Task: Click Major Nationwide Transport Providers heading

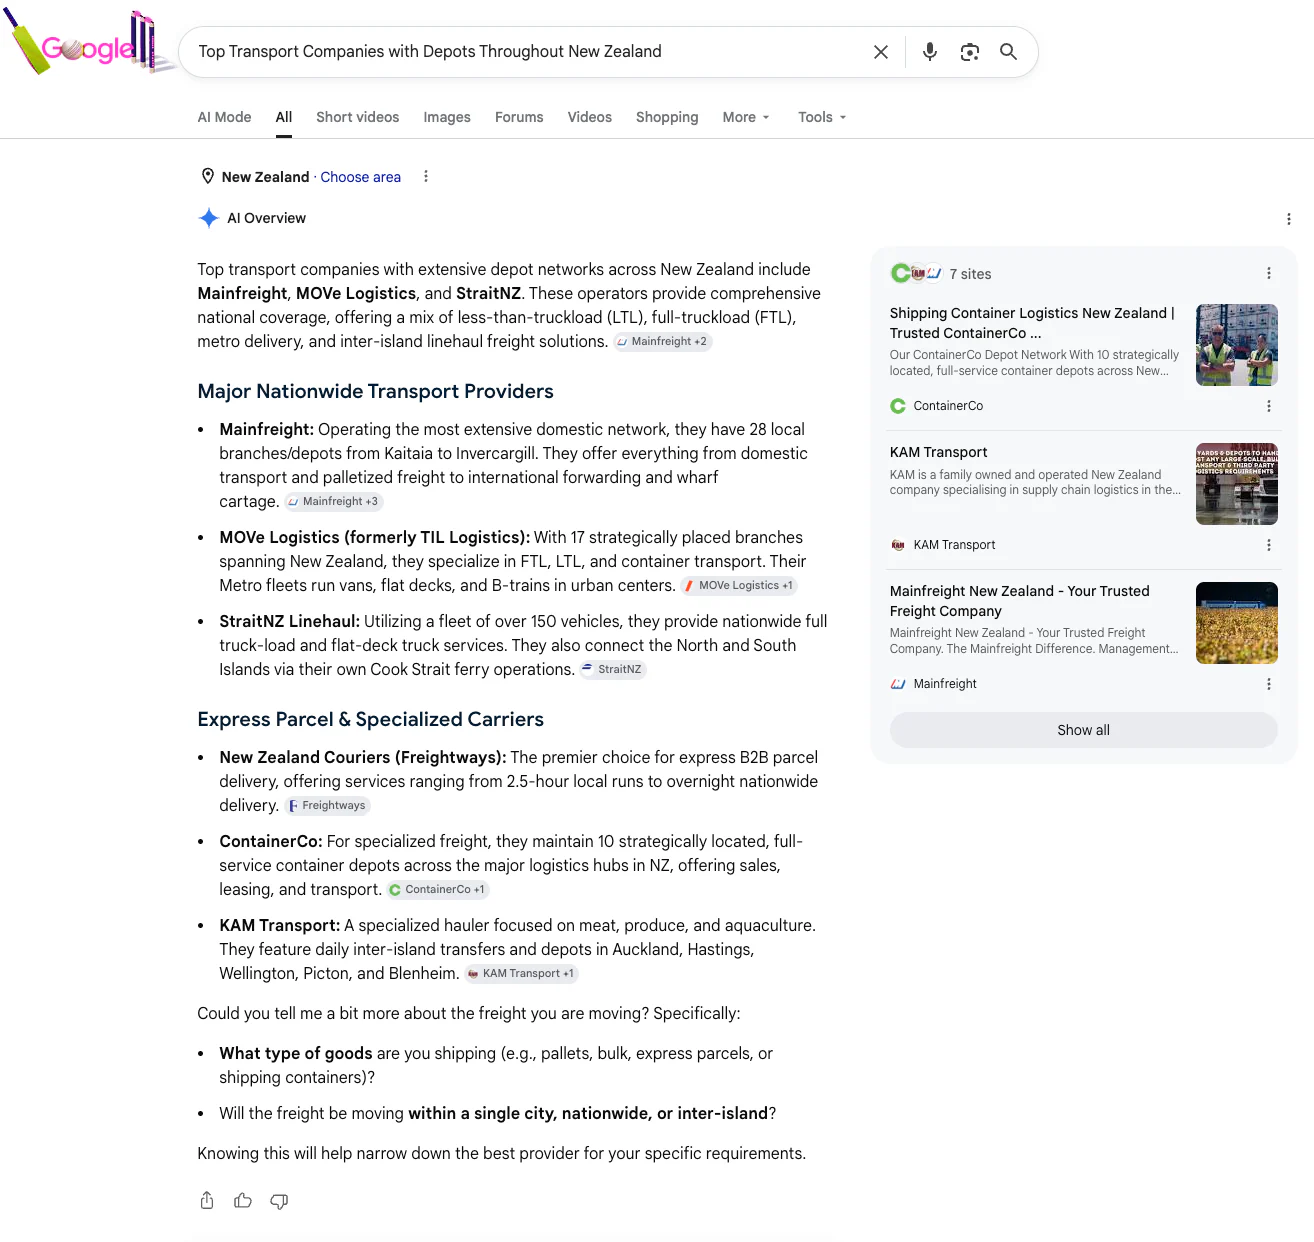Action: pos(375,391)
